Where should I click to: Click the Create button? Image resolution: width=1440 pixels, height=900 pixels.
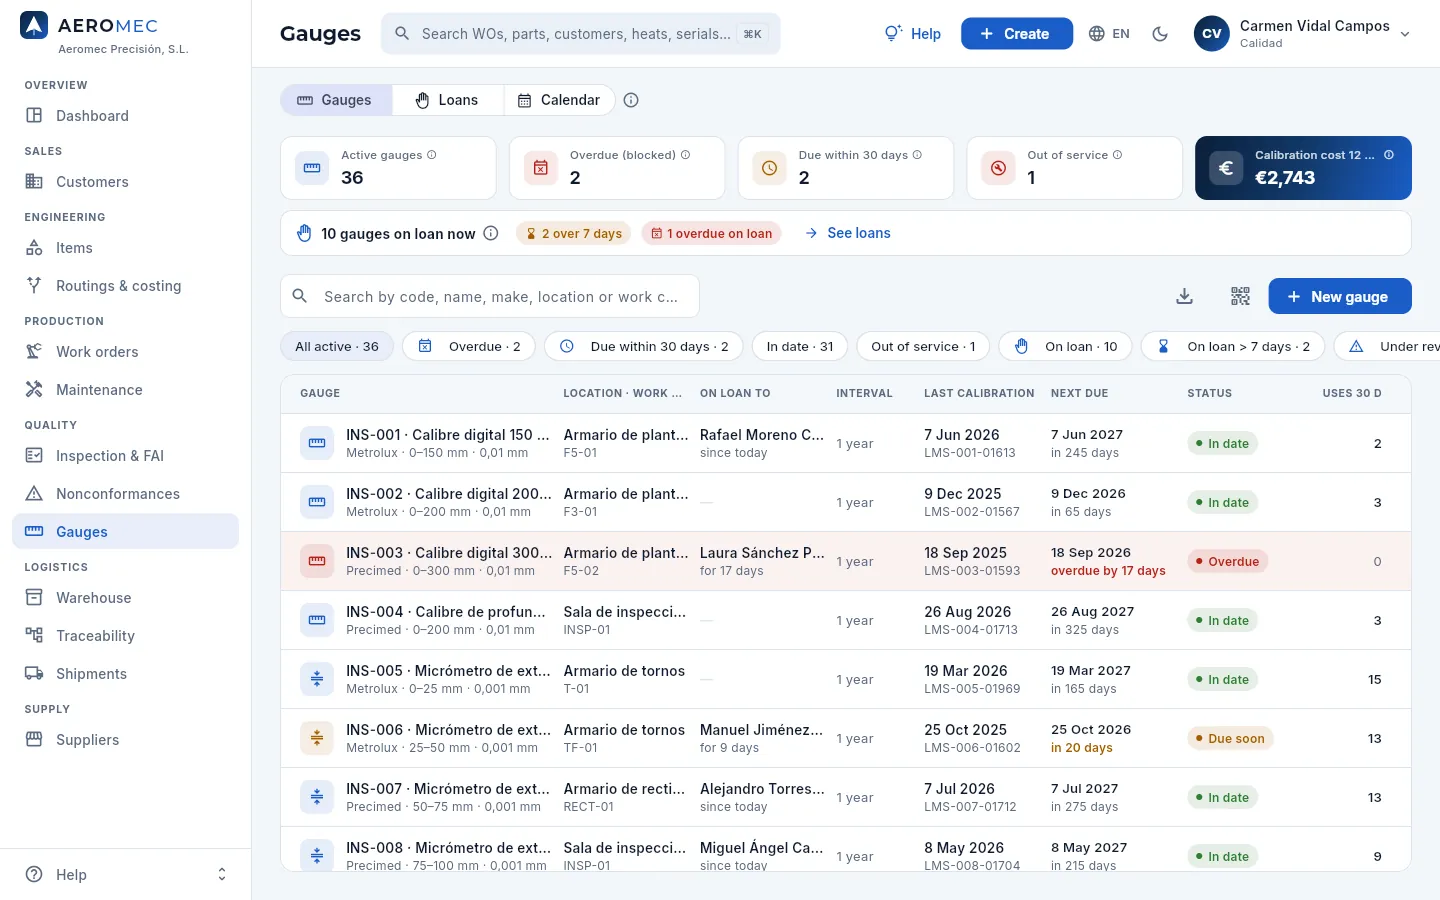pos(1016,34)
